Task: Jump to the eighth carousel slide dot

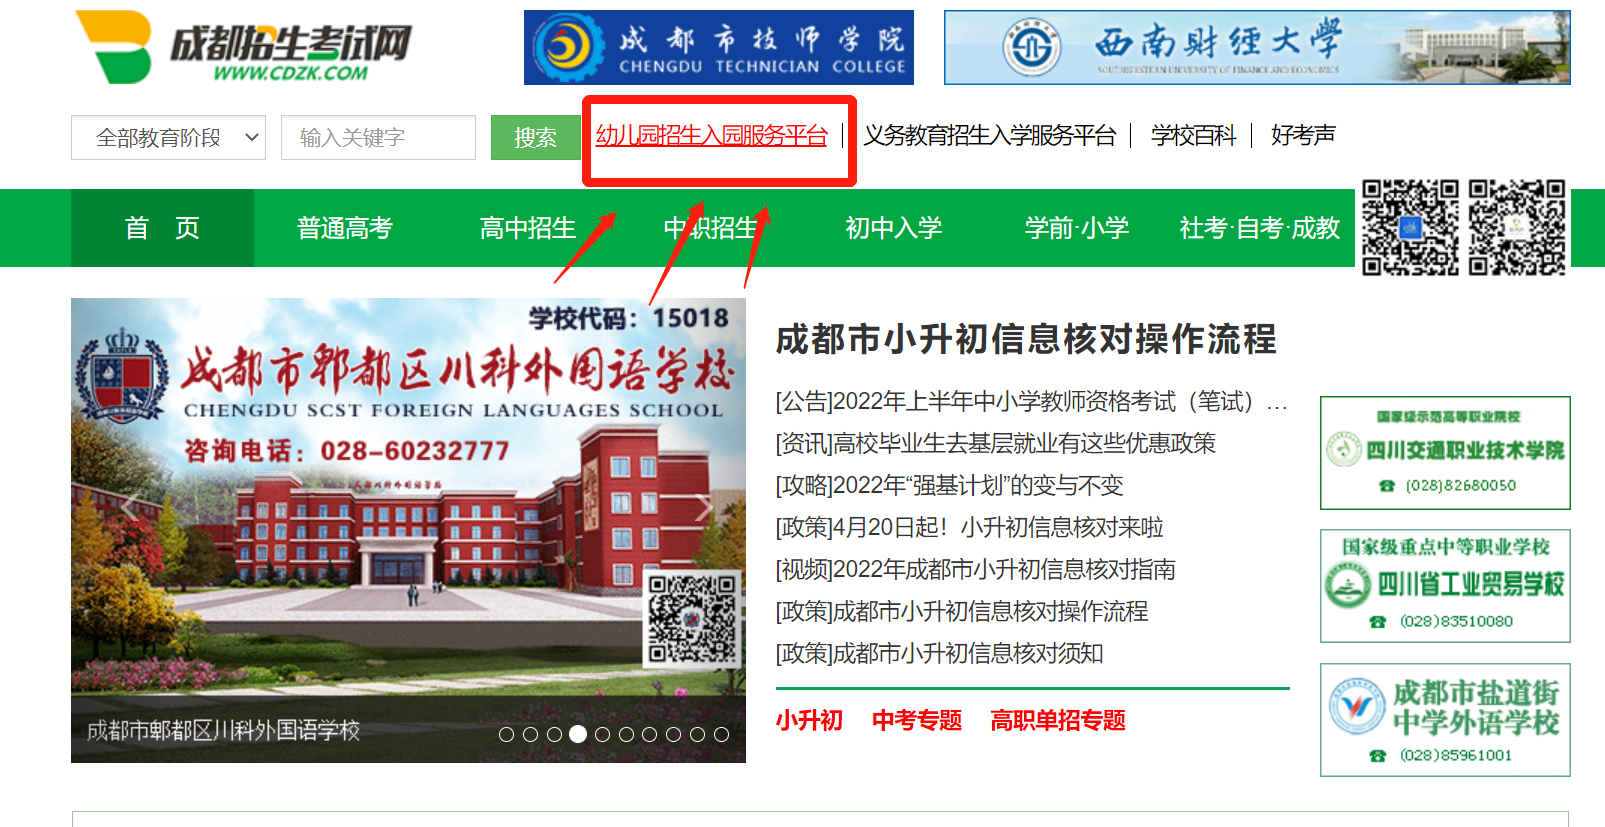Action: point(674,734)
